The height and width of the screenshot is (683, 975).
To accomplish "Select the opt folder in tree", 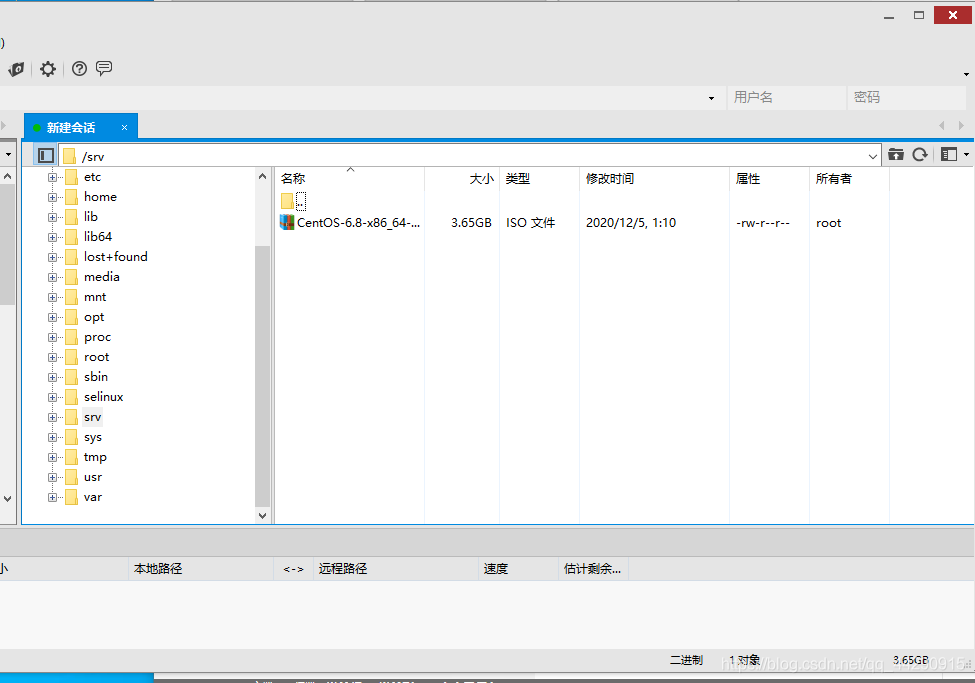I will click(94, 317).
